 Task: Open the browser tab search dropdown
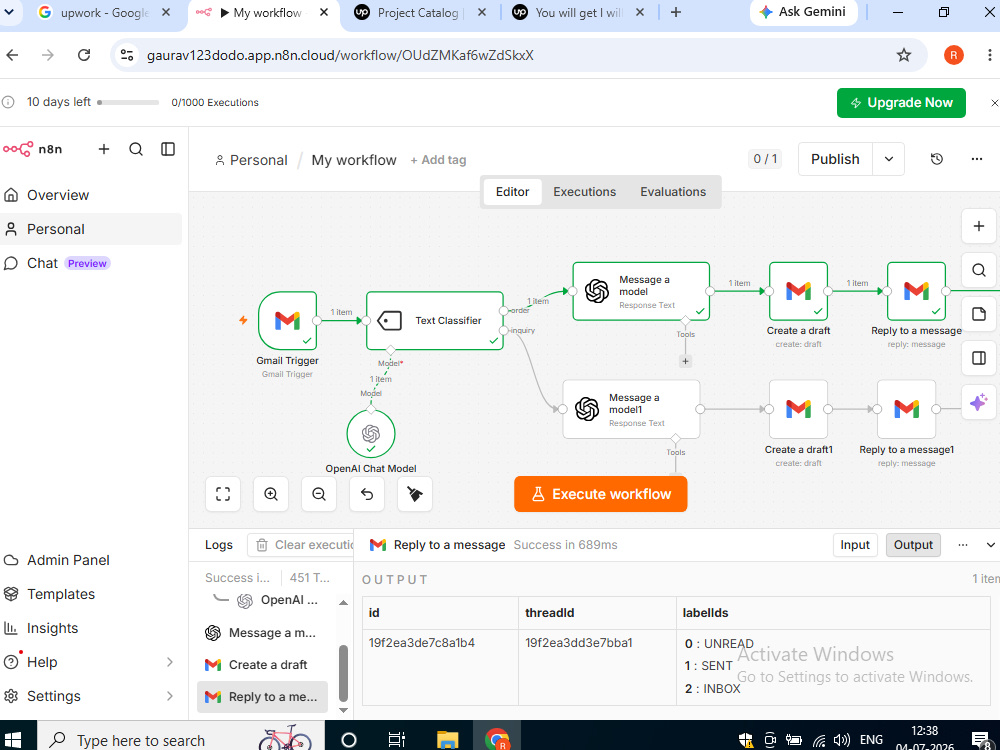[x=9, y=12]
